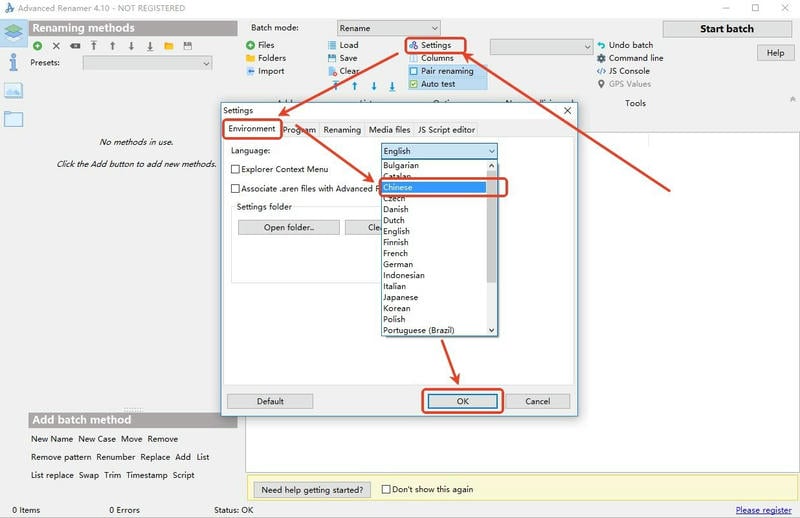Click the green add method icon
Screen dimensions: 800x518
(x=37, y=46)
